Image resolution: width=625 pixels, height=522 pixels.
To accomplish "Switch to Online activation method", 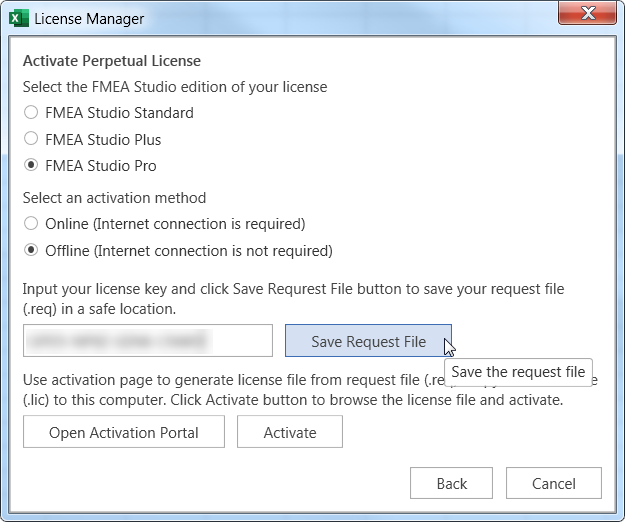I will click(x=32, y=224).
